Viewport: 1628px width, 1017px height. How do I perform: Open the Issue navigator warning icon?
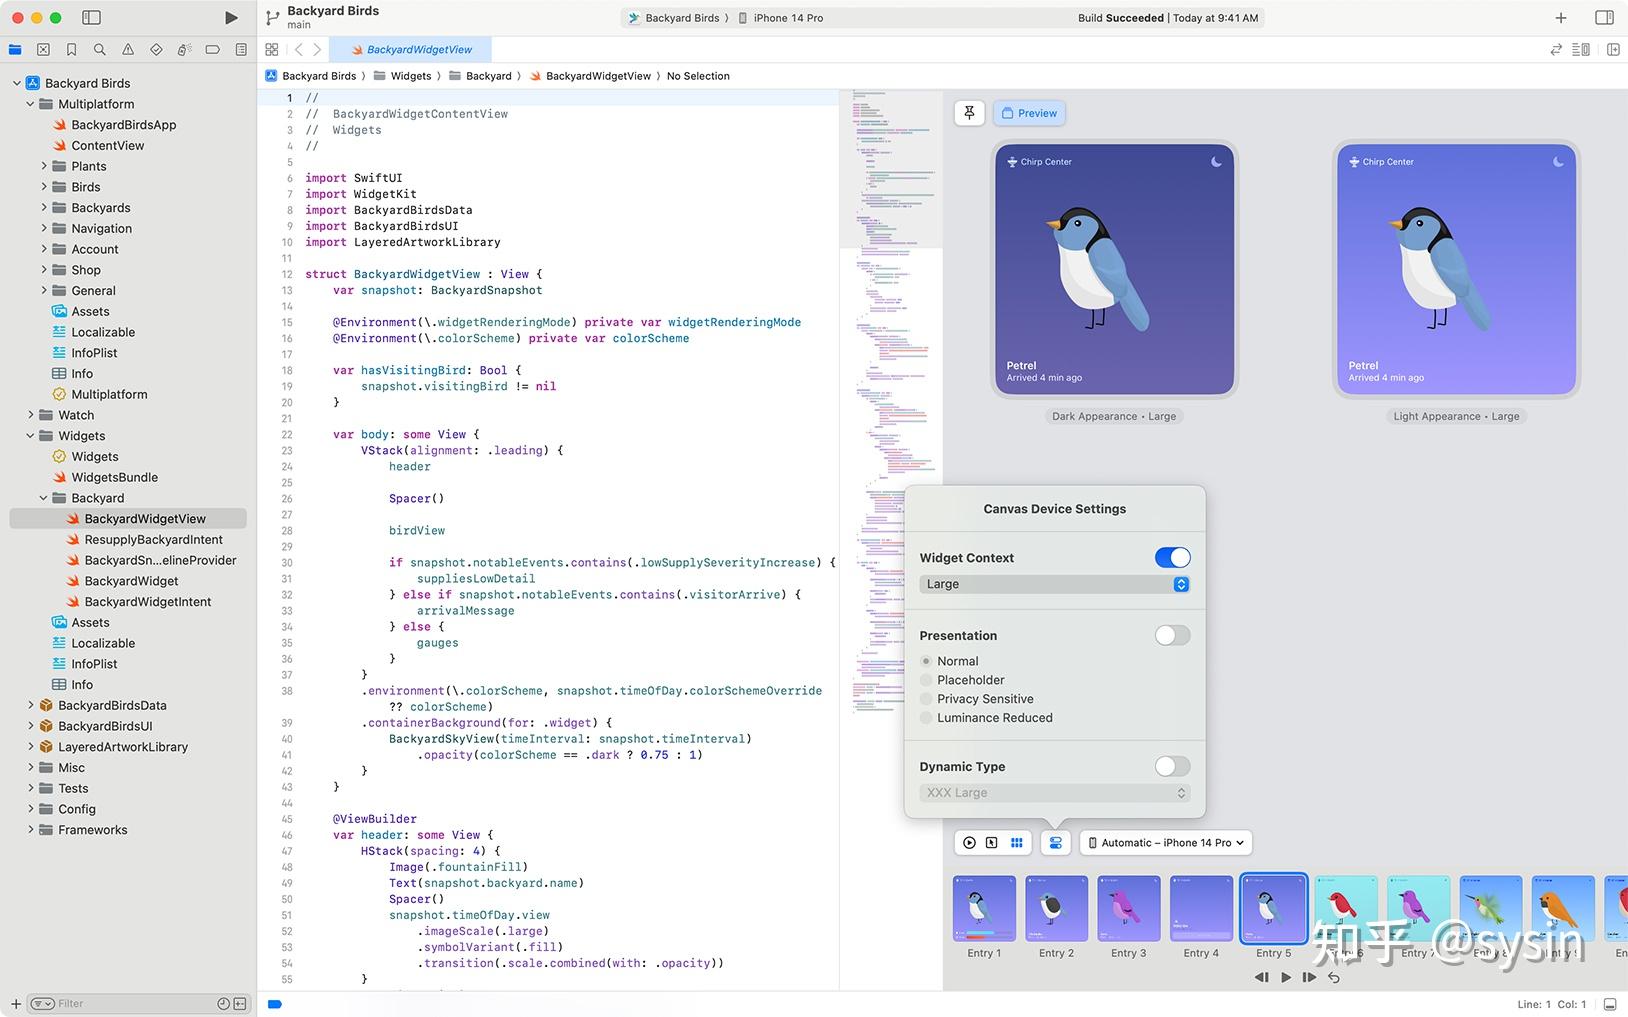coord(127,49)
